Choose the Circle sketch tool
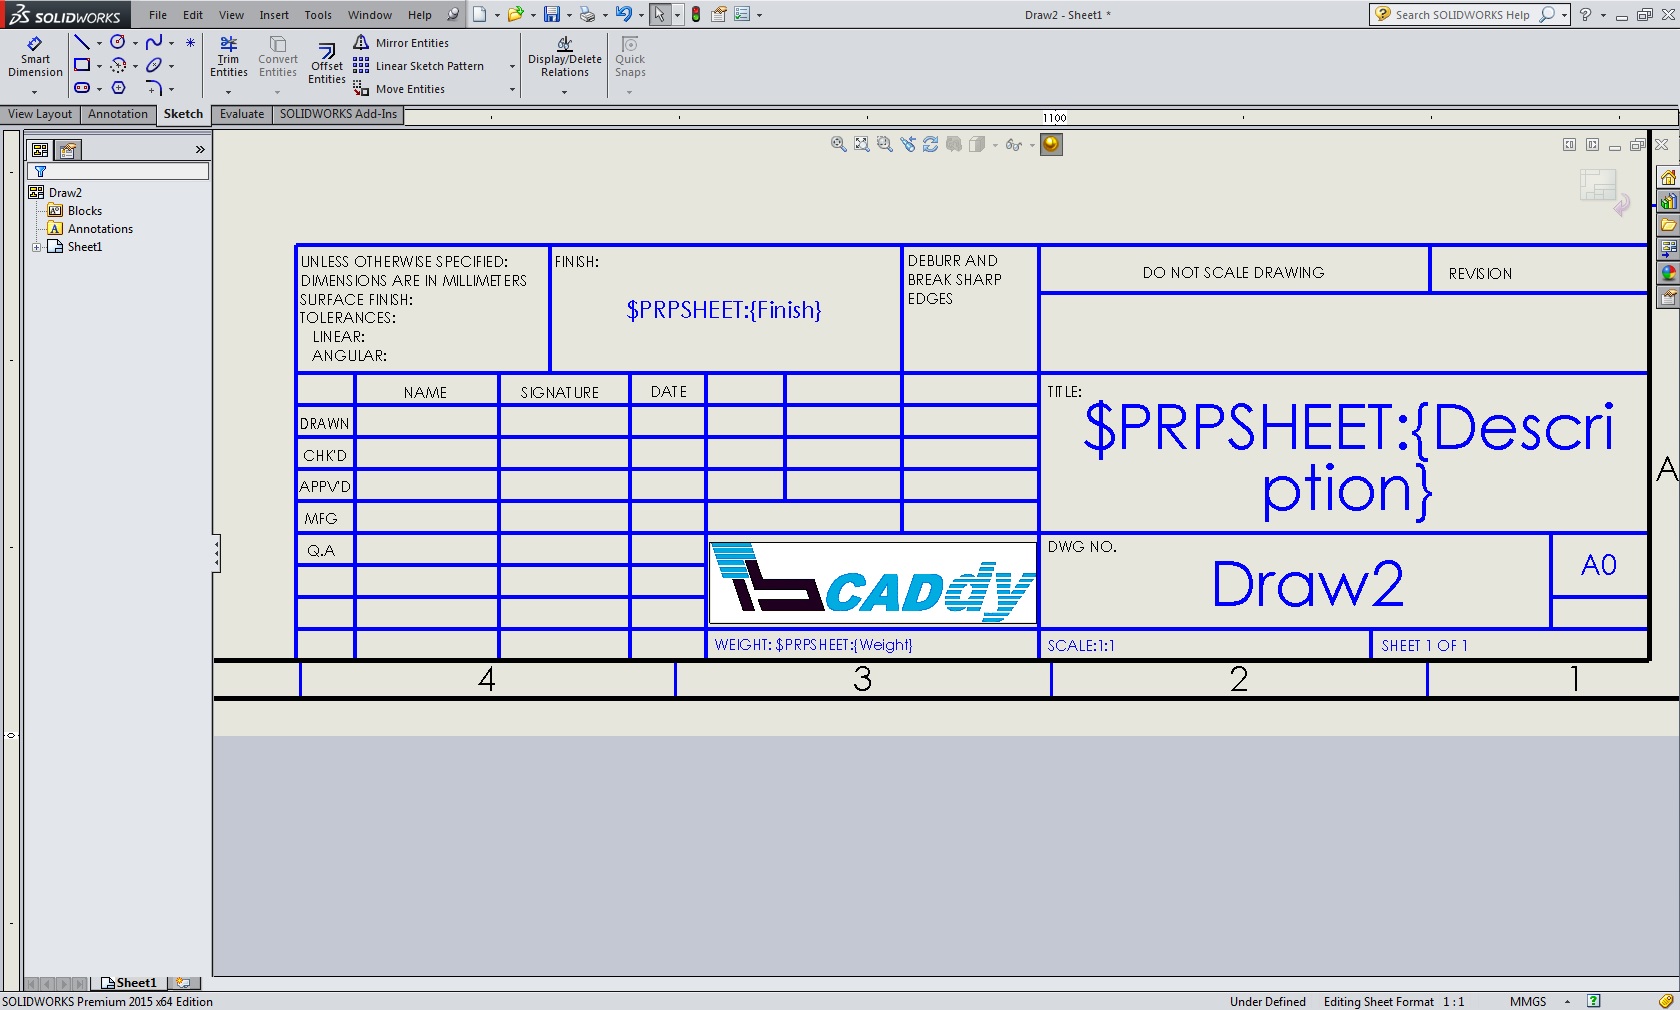 118,42
